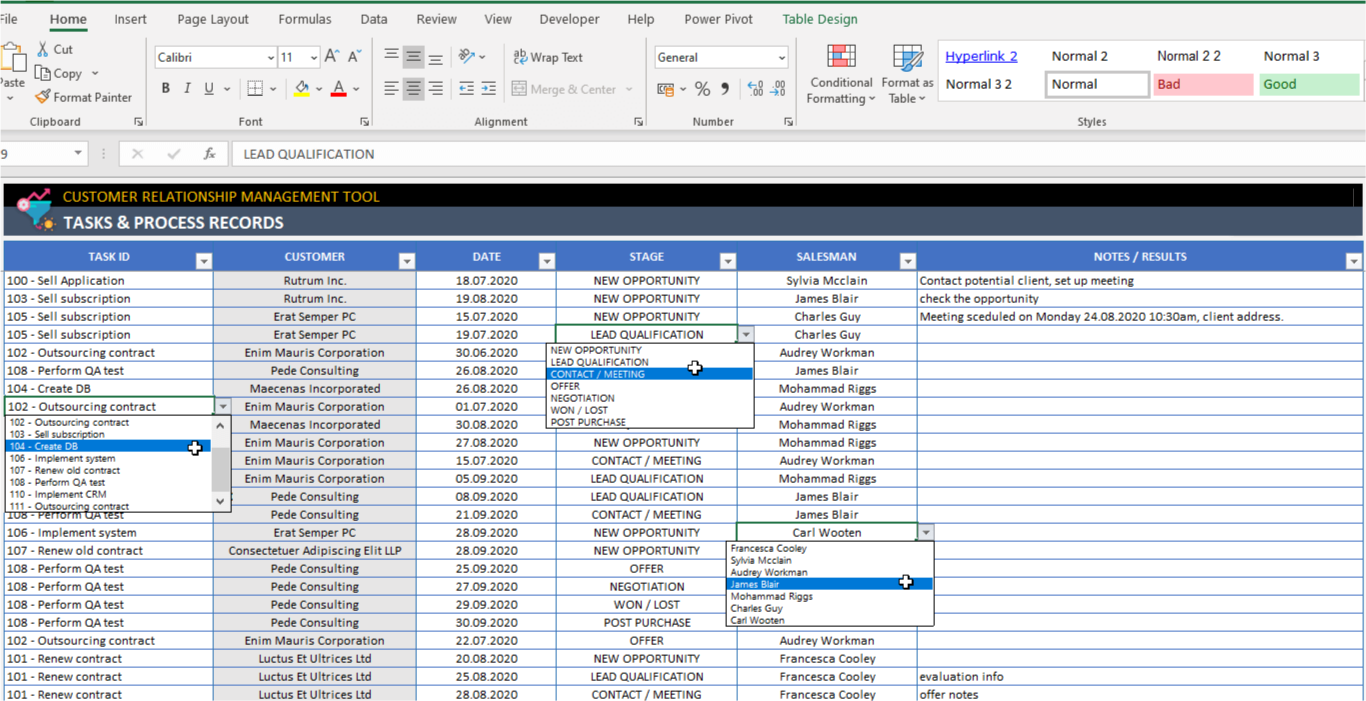The width and height of the screenshot is (1366, 701).
Task: Select the Format Painter tool
Action: click(x=83, y=96)
